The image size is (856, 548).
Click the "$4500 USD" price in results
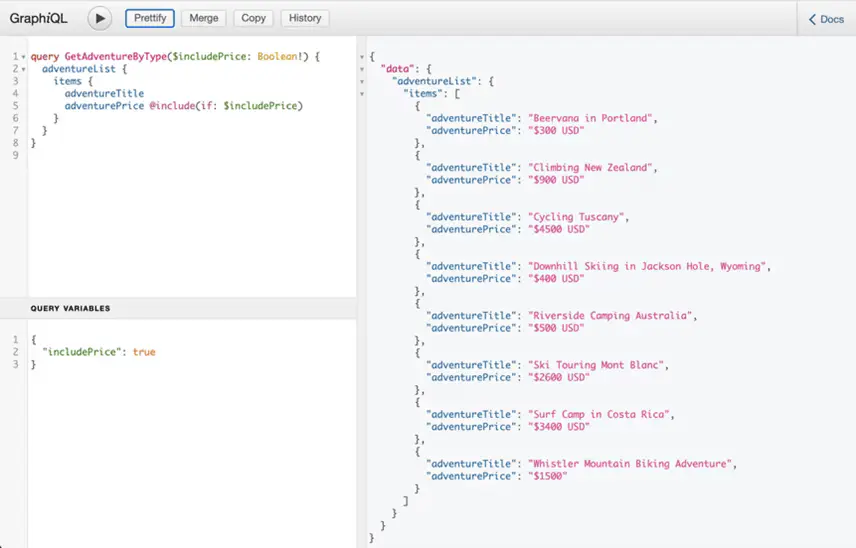[x=558, y=229]
